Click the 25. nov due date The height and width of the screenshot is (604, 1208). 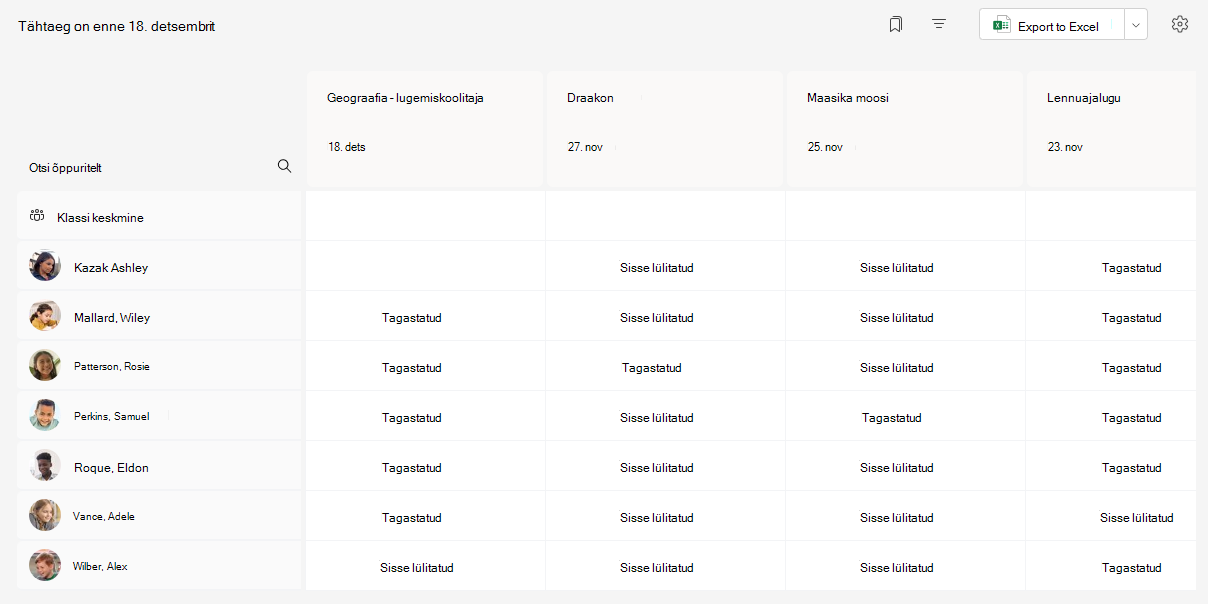tap(825, 147)
